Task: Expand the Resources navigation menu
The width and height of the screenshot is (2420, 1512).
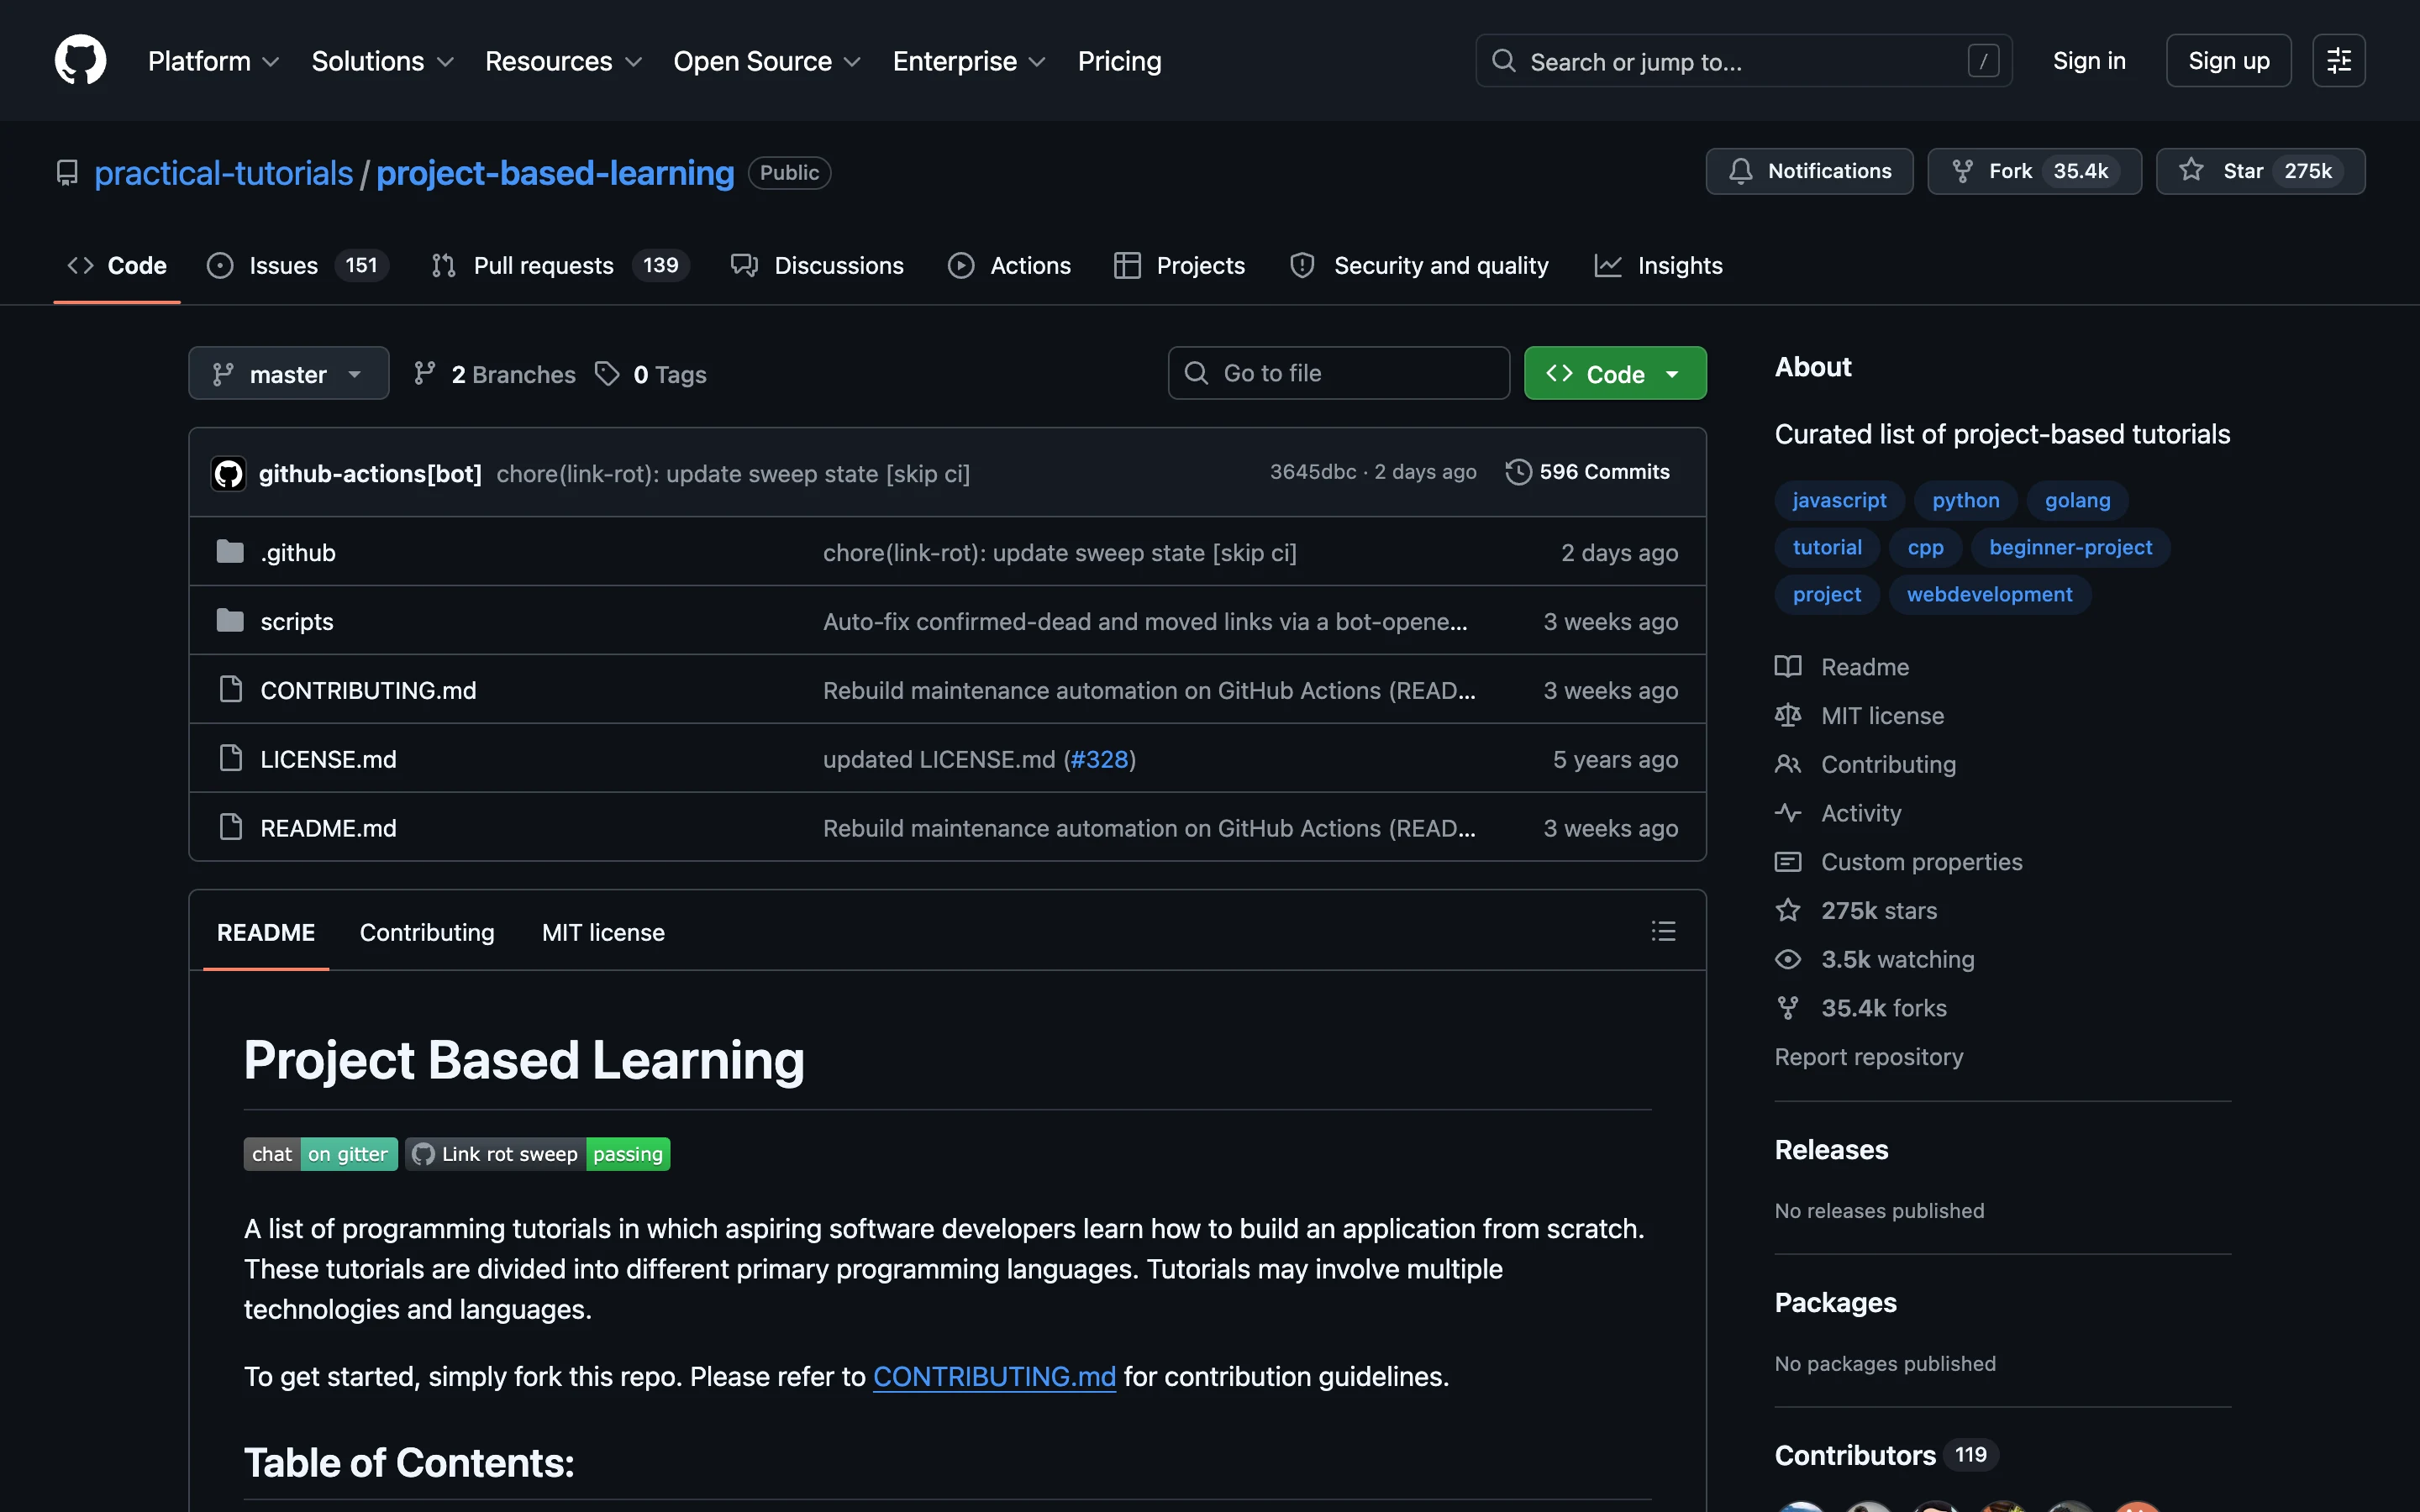Action: point(563,61)
